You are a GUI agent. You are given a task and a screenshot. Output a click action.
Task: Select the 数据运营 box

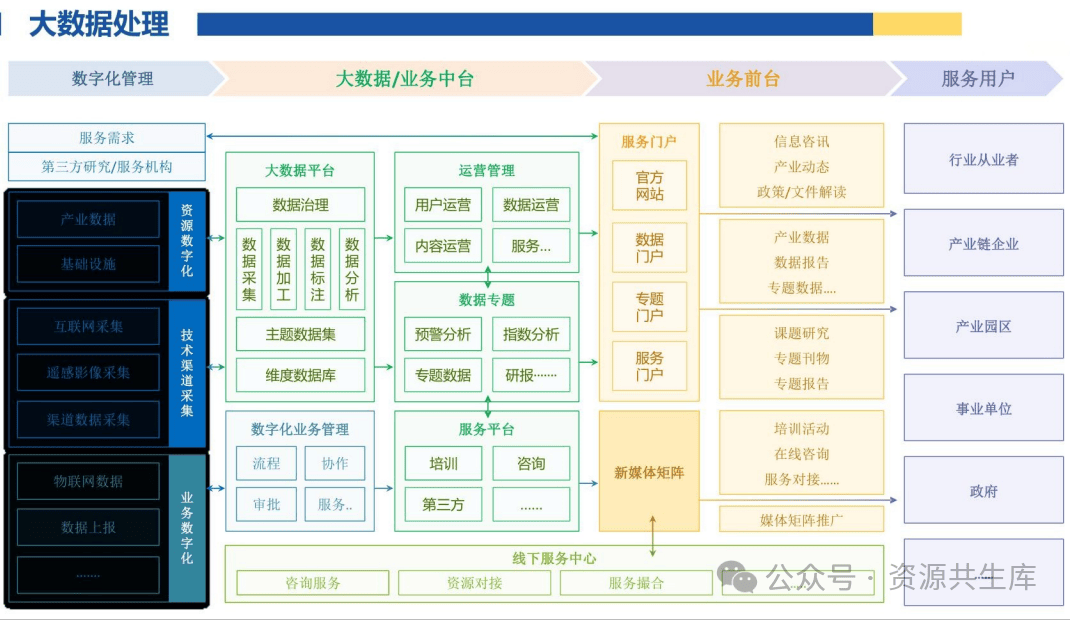click(531, 205)
